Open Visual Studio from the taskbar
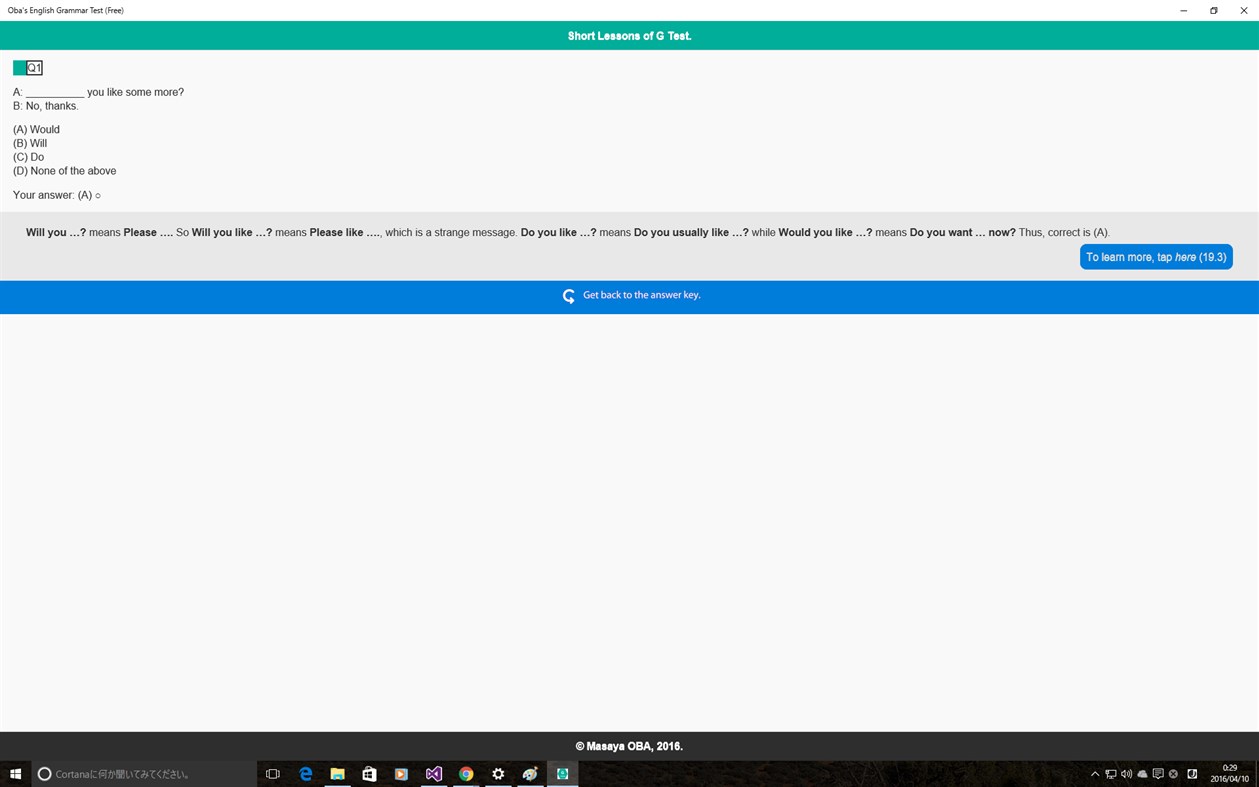The width and height of the screenshot is (1259, 787). (x=433, y=773)
